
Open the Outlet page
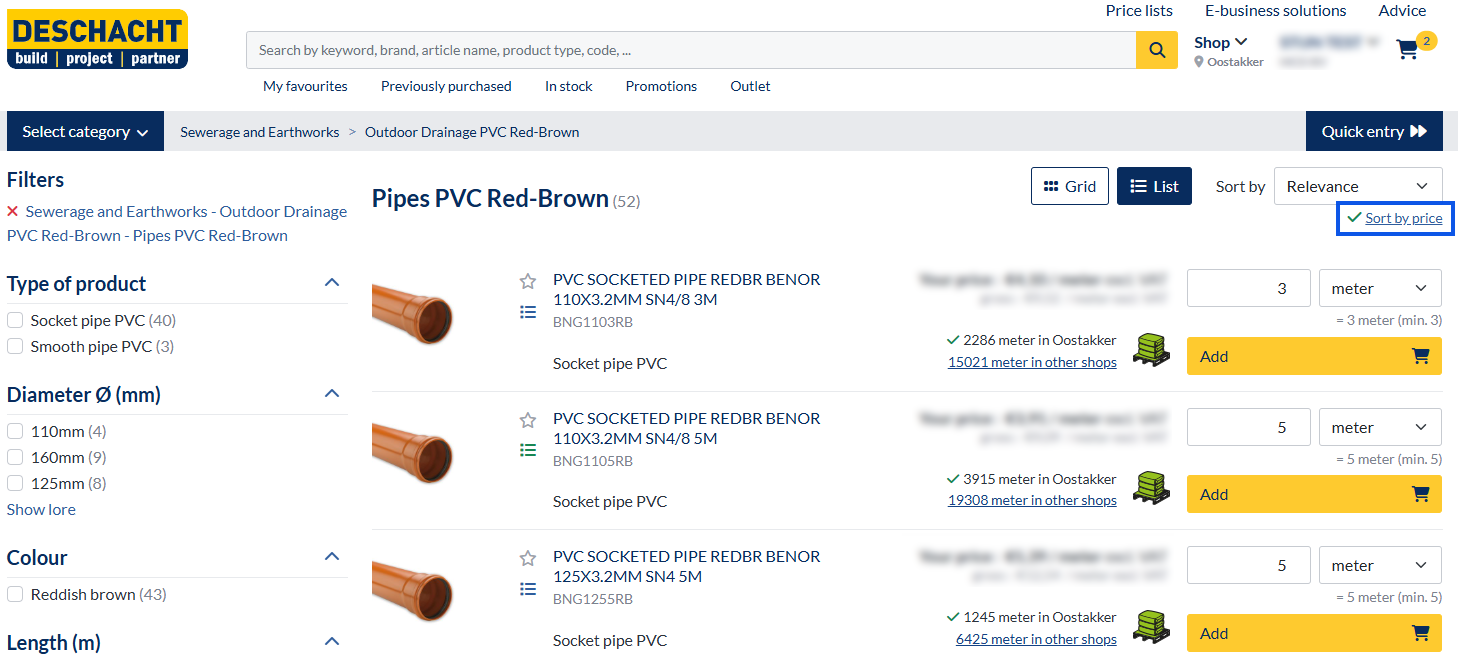[x=750, y=86]
